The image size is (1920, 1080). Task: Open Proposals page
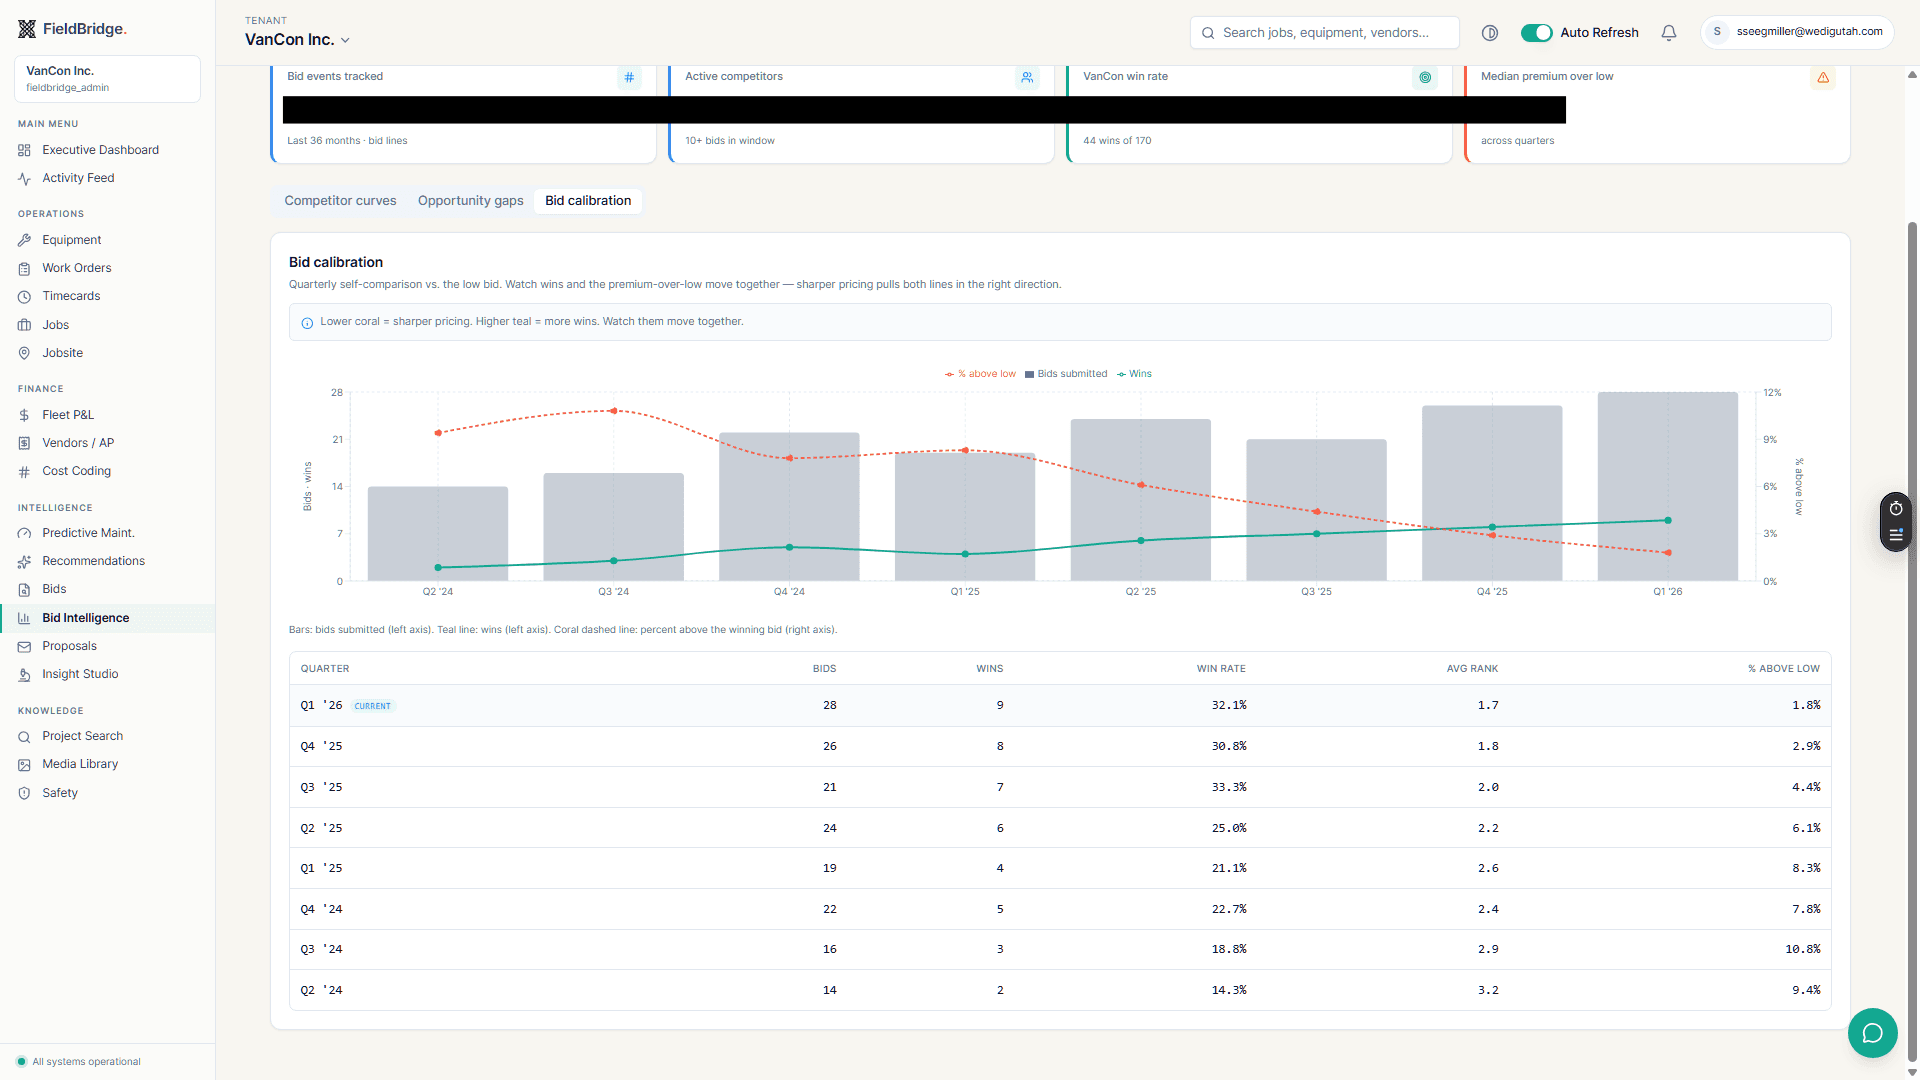point(69,646)
